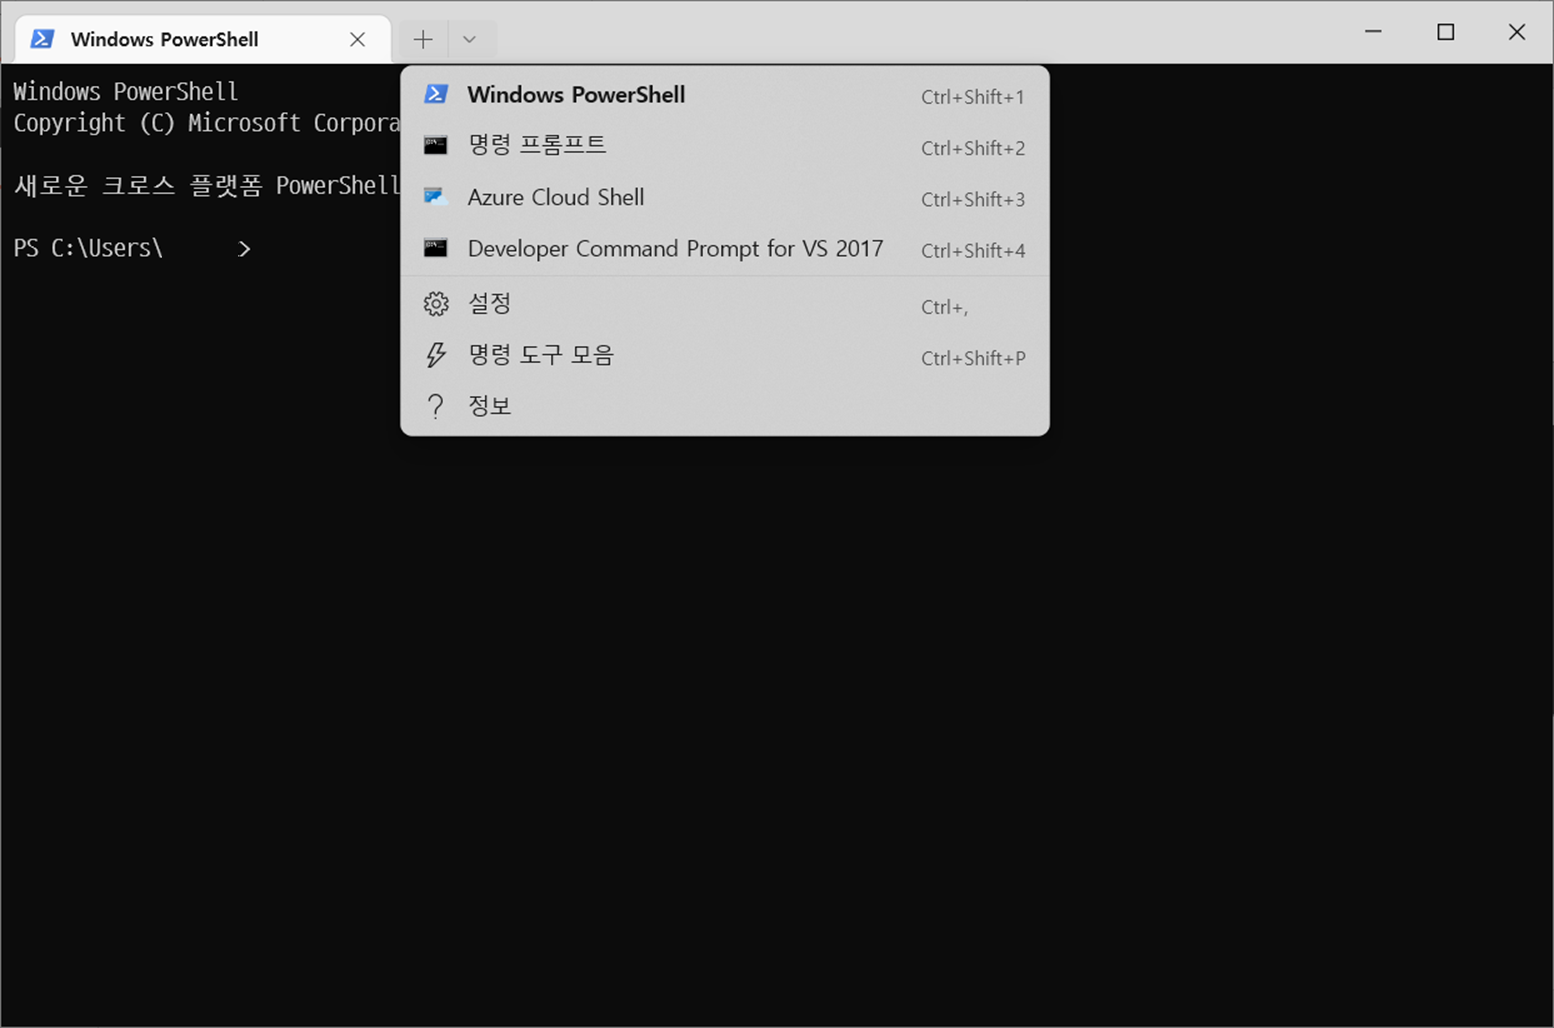Toggle the new tab dropdown chevron
Screen dimensions: 1554x1028
coord(470,40)
